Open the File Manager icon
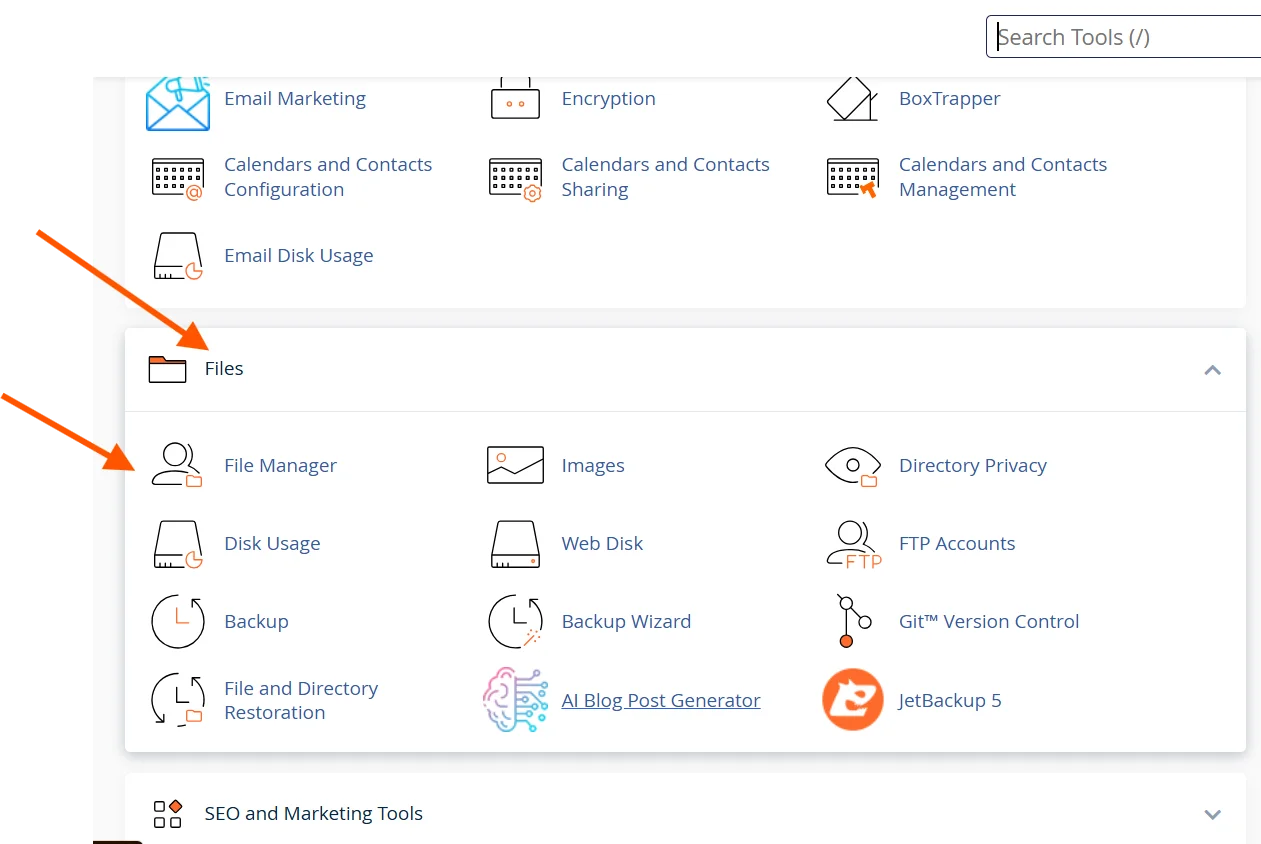This screenshot has height=844, width=1261. pos(177,464)
